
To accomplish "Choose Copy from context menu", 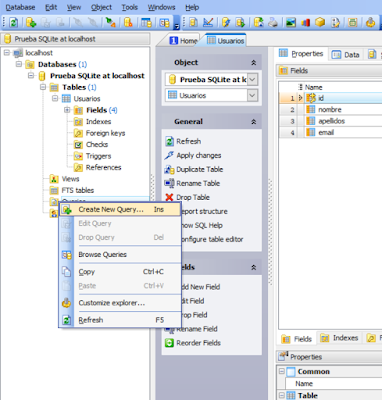I will click(x=120, y=272).
